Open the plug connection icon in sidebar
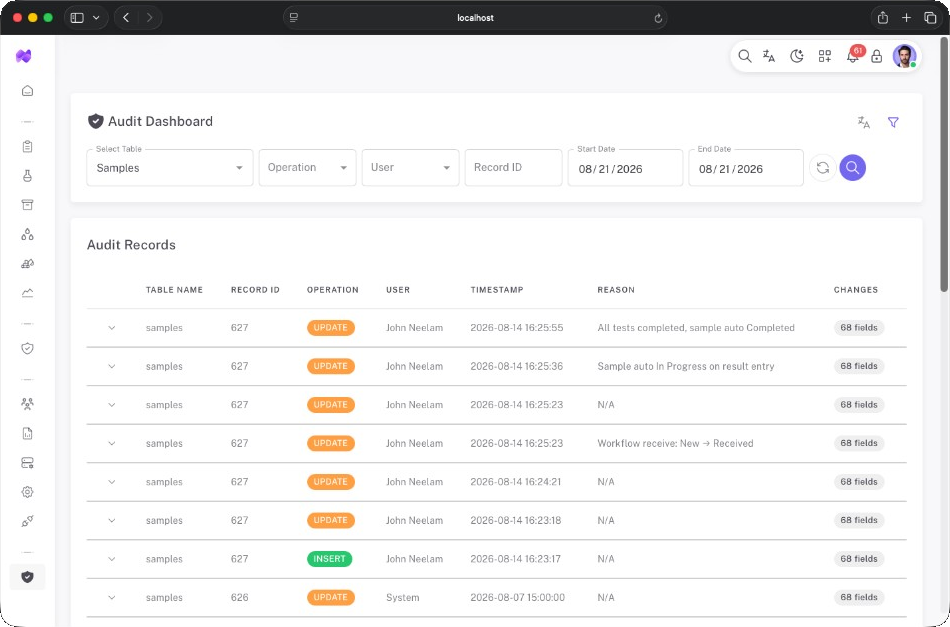 click(27, 521)
